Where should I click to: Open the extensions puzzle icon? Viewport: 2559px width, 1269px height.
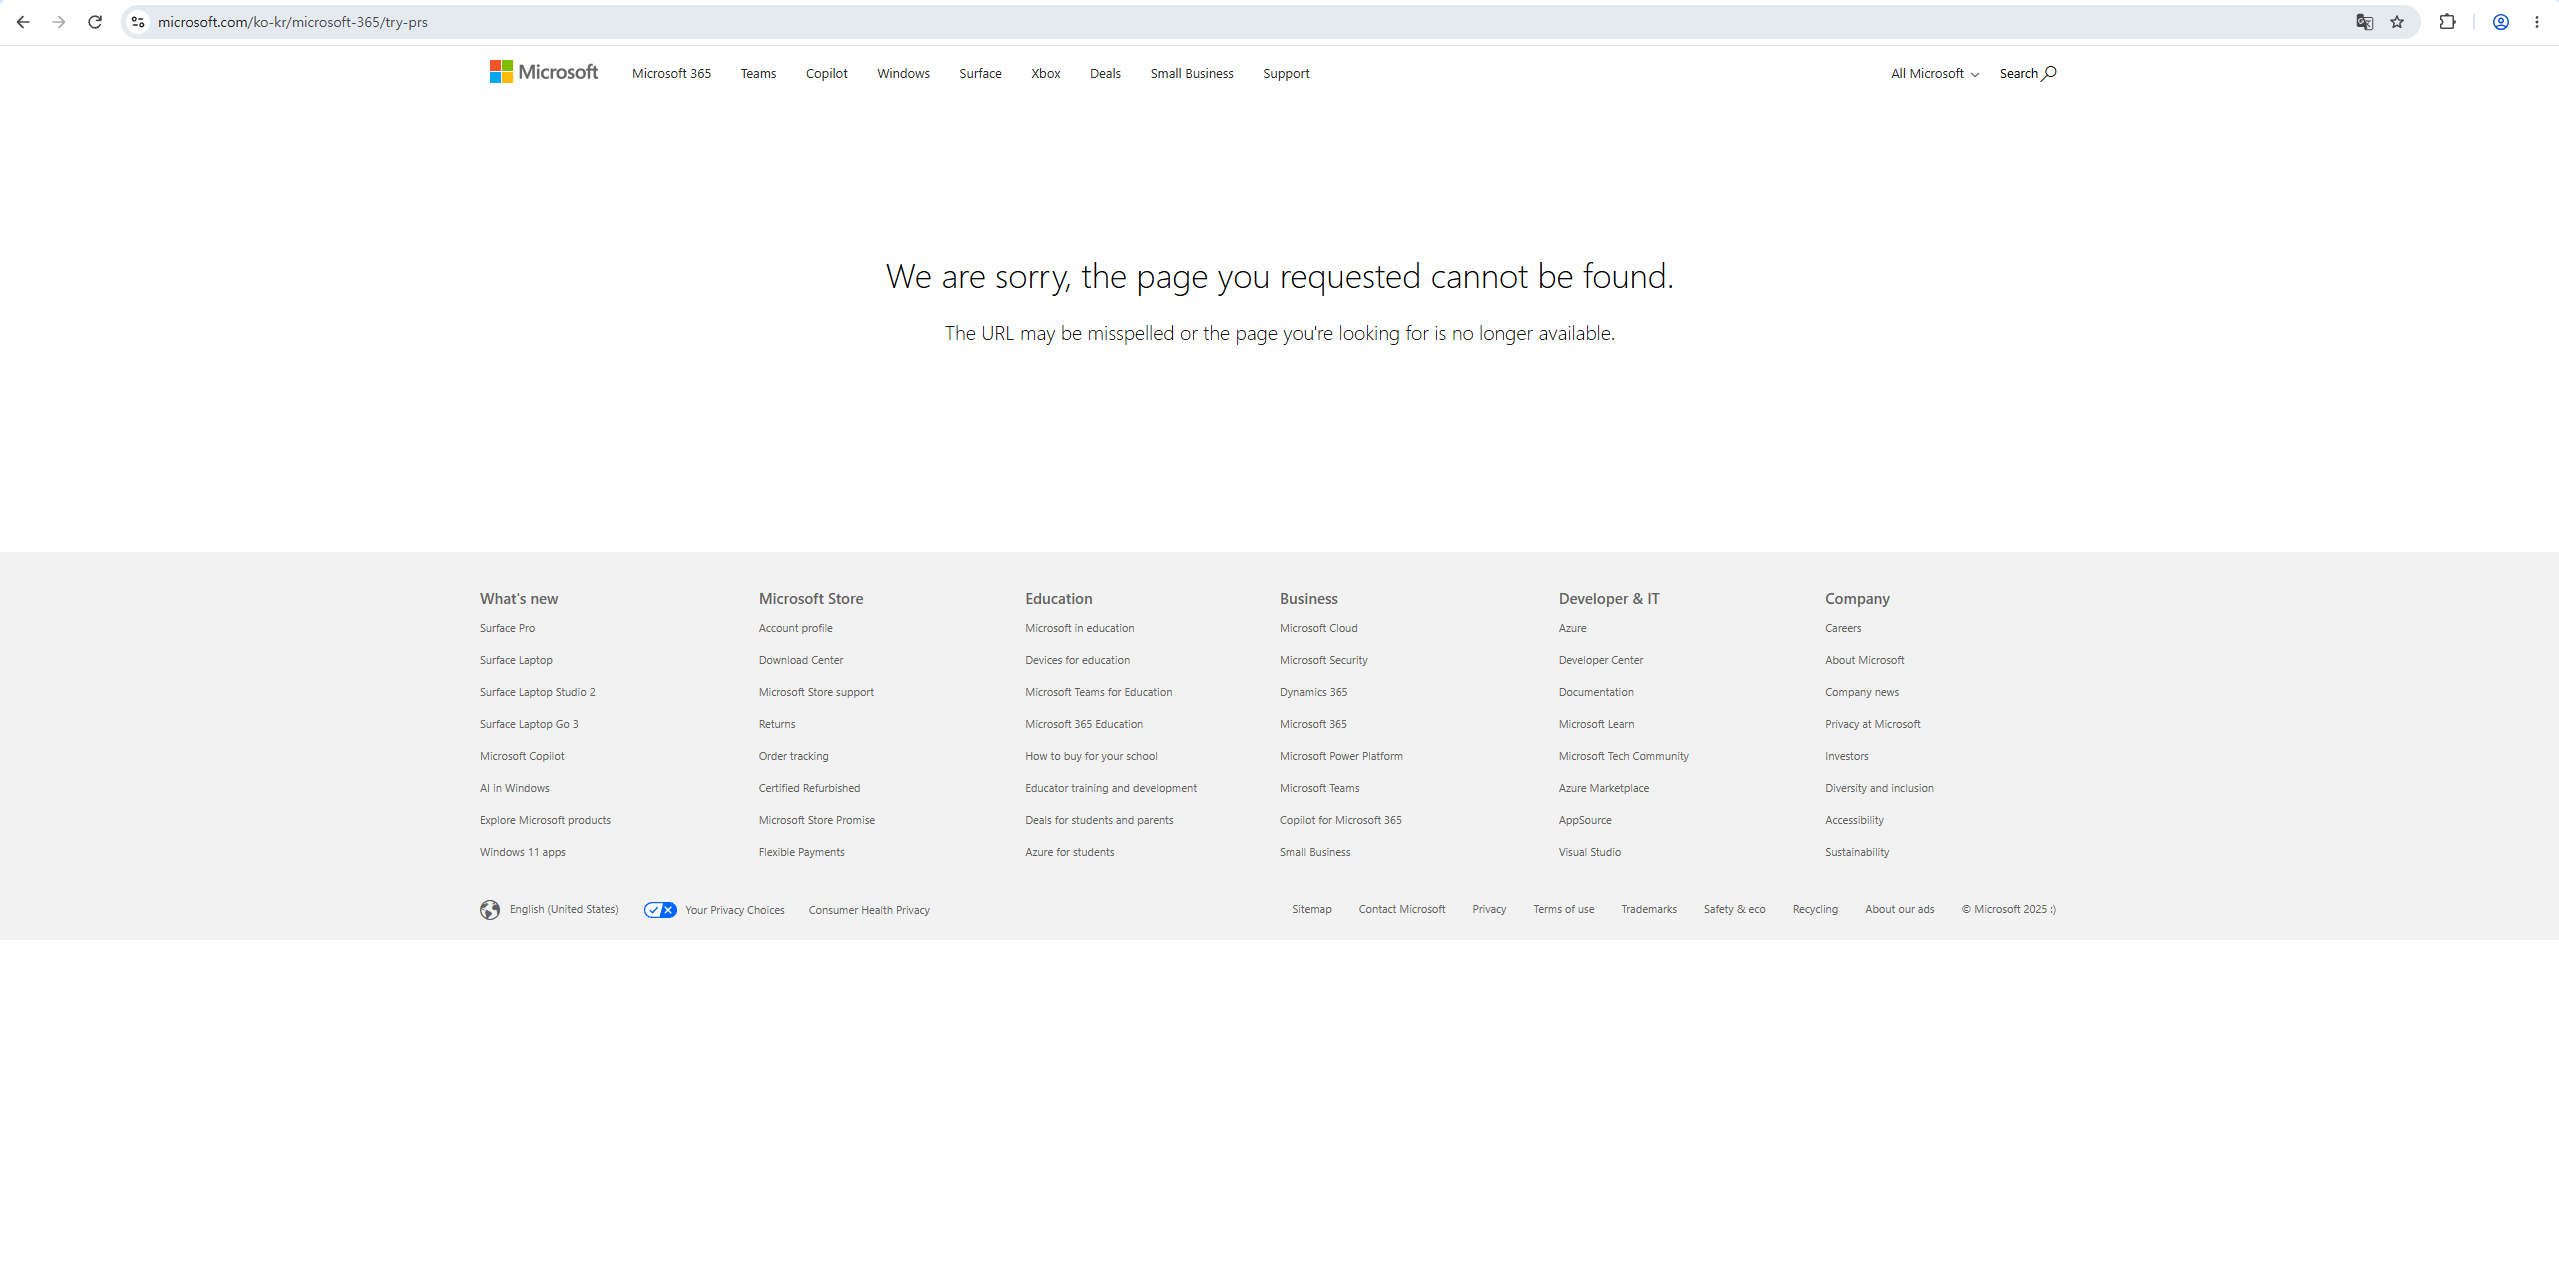pos(2447,22)
